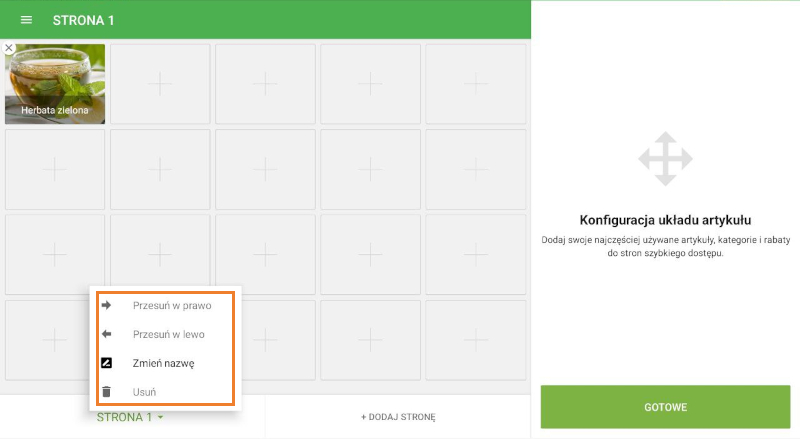This screenshot has height=439, width=800.
Task: Remove the Herbata zielona tile with X
Action: [9, 48]
